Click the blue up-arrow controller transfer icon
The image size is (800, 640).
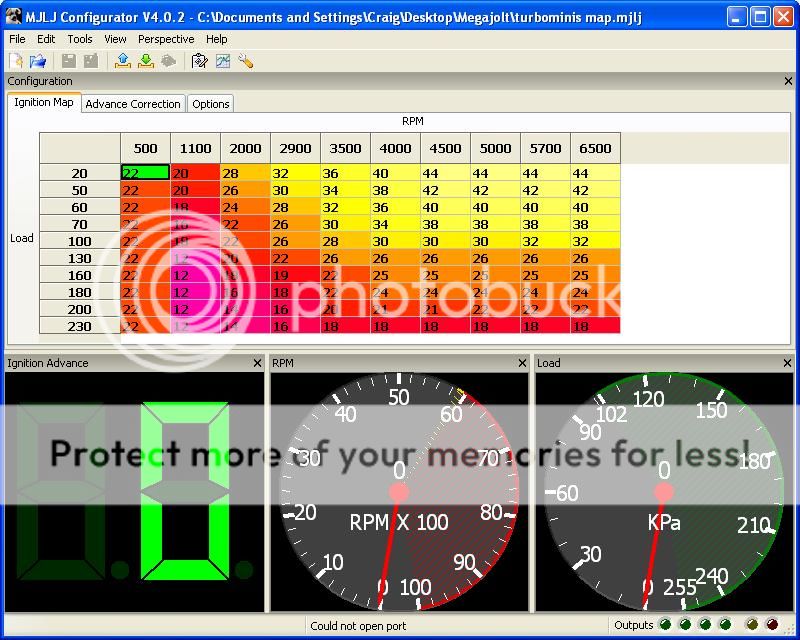pyautogui.click(x=123, y=61)
